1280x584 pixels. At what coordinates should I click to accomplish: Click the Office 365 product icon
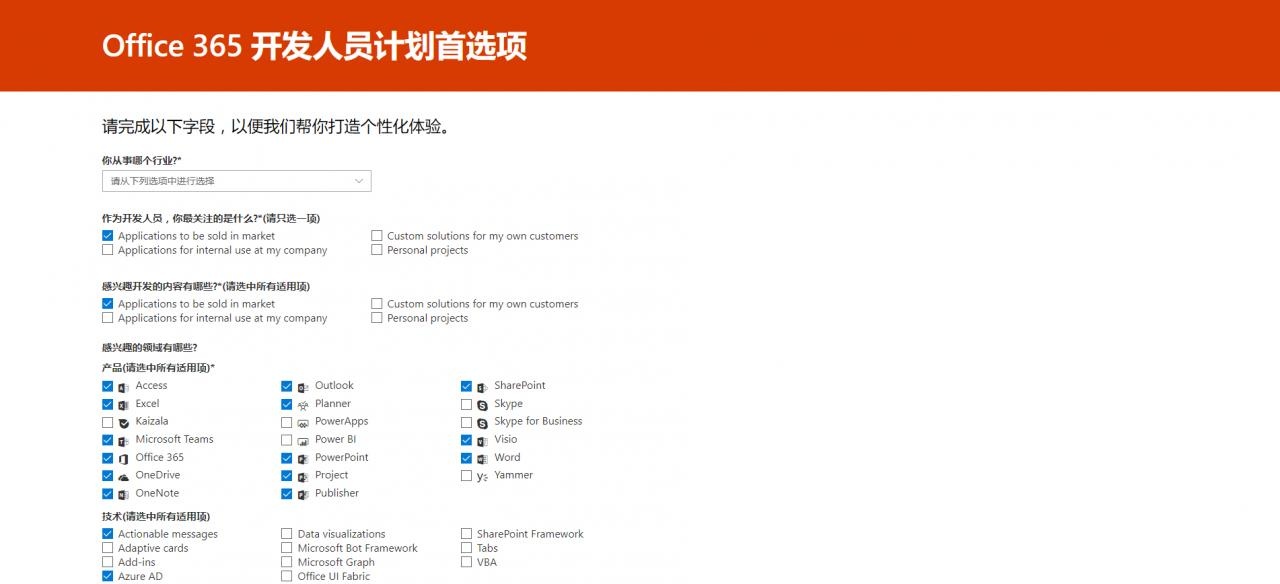click(123, 459)
